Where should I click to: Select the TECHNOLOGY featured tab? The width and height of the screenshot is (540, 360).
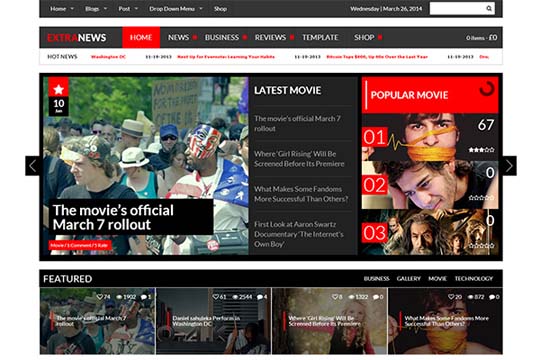pyautogui.click(x=474, y=278)
